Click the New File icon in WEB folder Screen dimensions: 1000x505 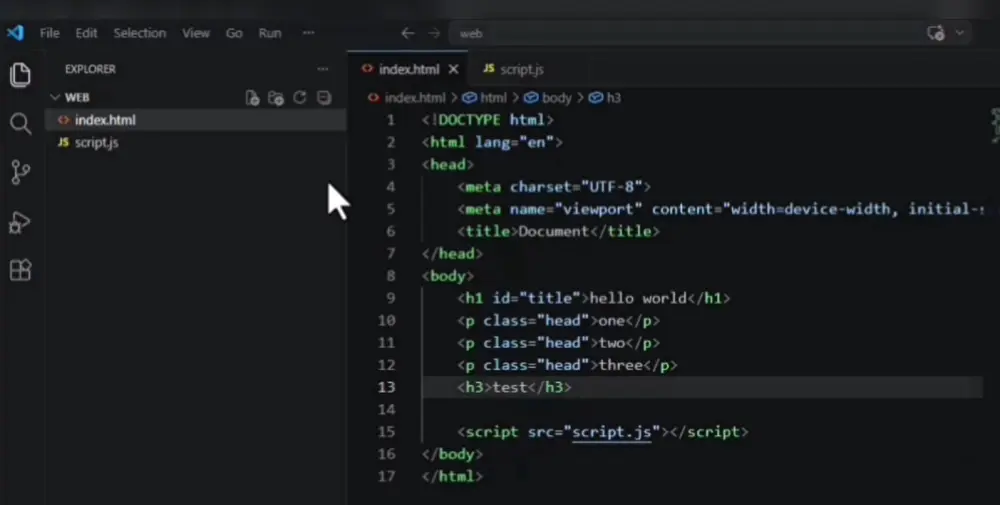[253, 98]
